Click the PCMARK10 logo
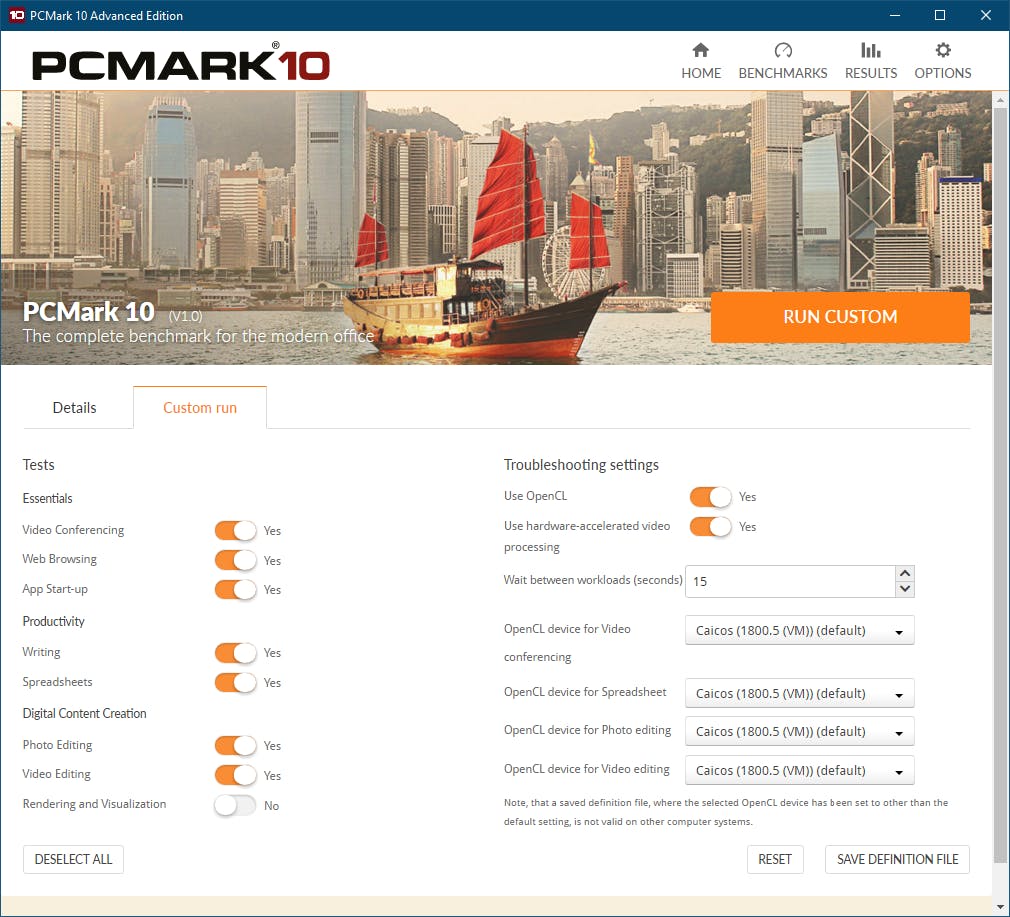The height and width of the screenshot is (917, 1010). pyautogui.click(x=181, y=64)
